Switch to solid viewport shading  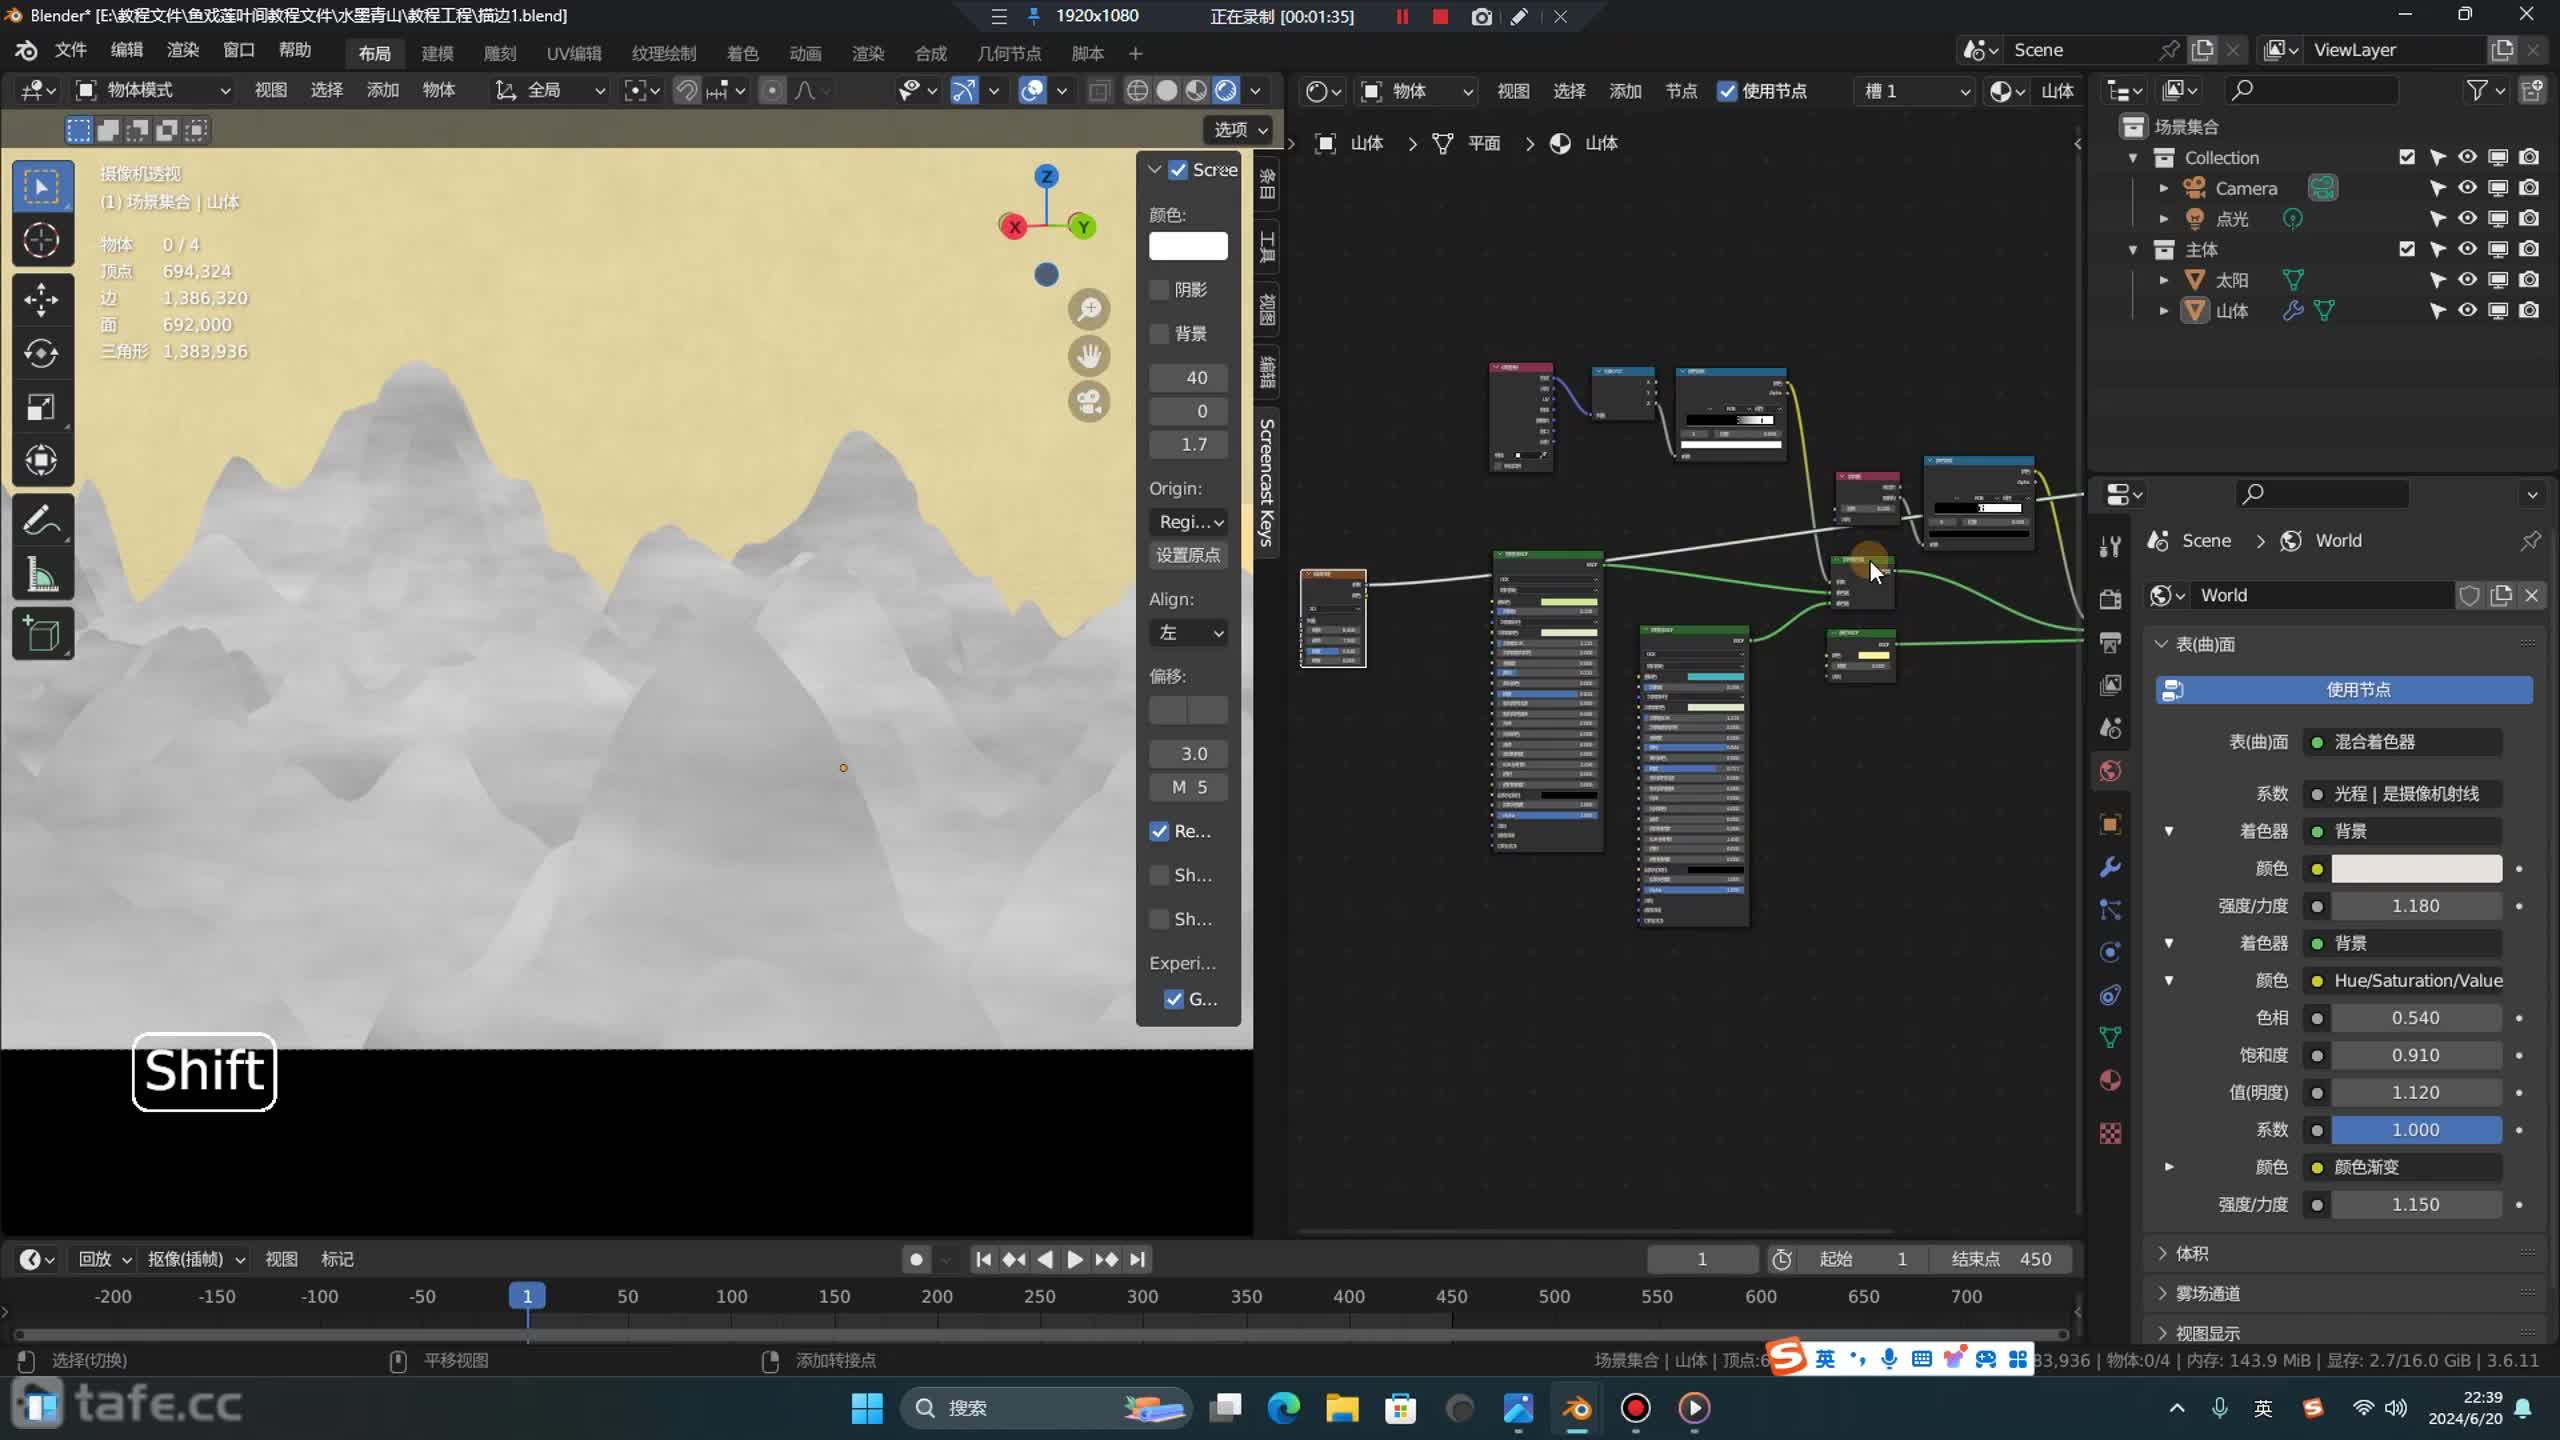[x=1167, y=90]
